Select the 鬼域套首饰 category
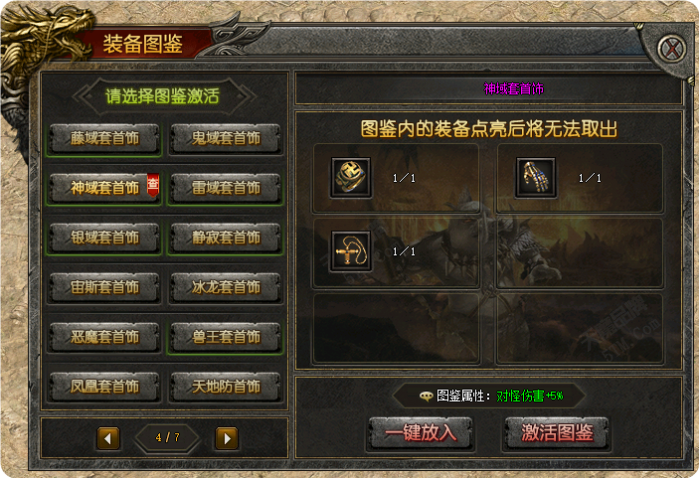The height and width of the screenshot is (478, 699). (x=226, y=138)
